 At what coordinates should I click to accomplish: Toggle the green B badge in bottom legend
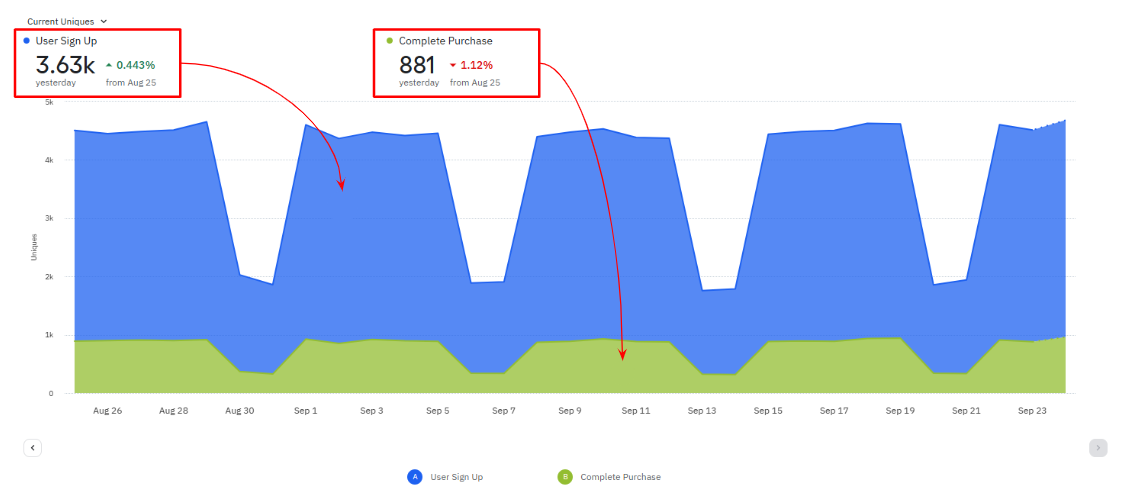point(565,477)
